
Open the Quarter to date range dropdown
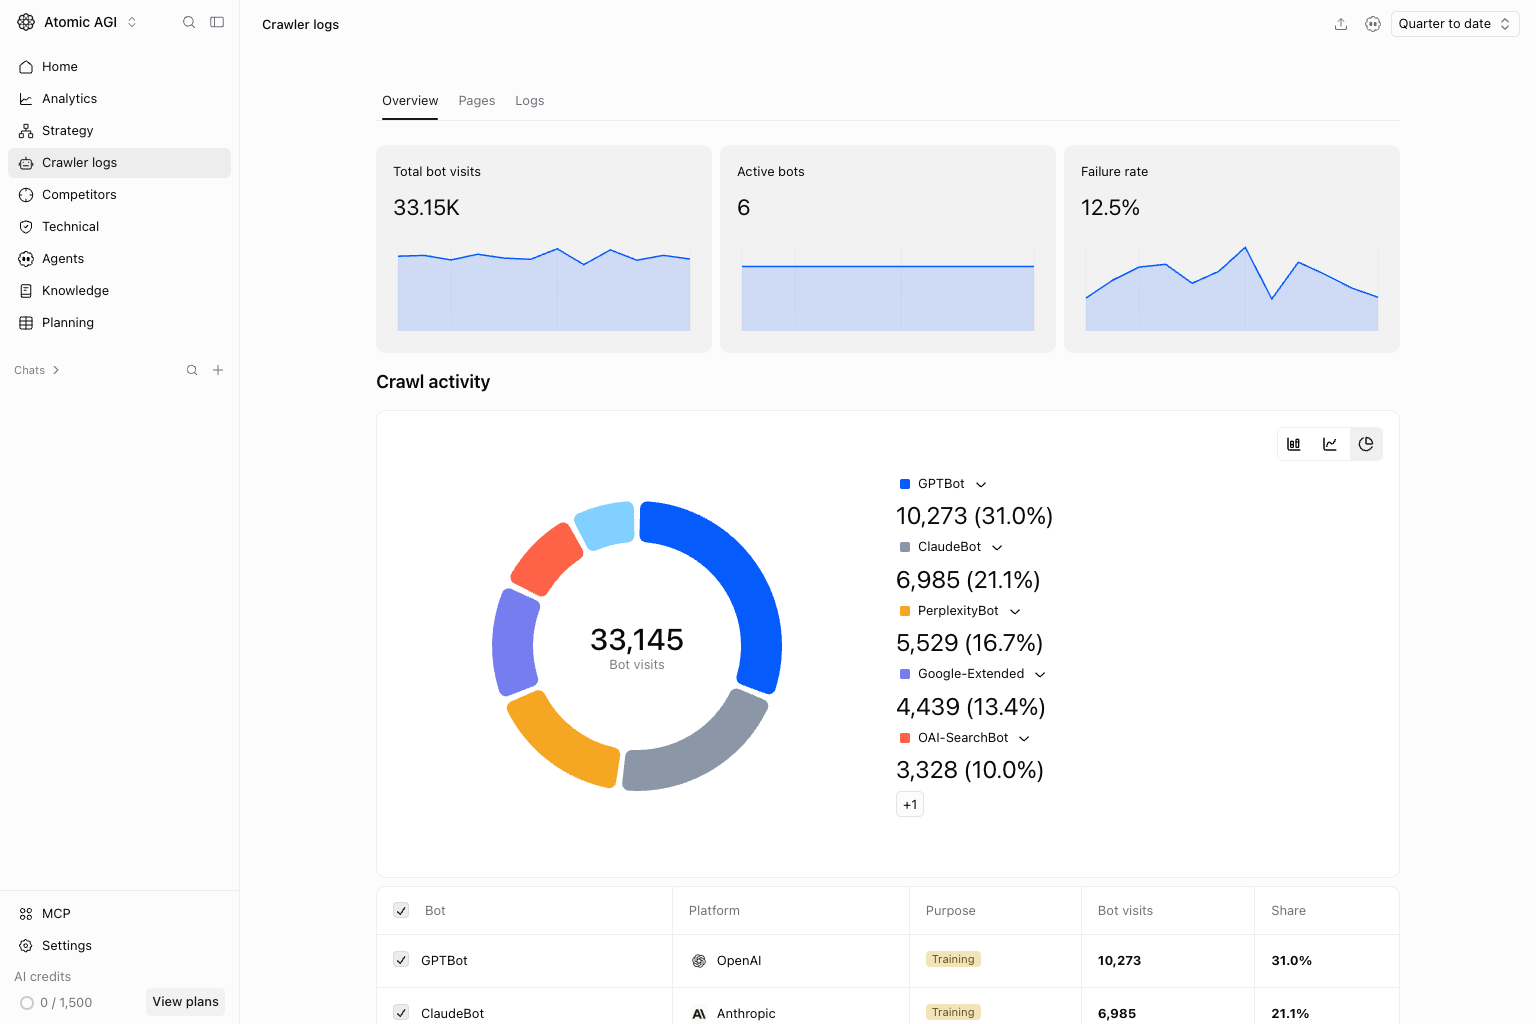coord(1455,24)
